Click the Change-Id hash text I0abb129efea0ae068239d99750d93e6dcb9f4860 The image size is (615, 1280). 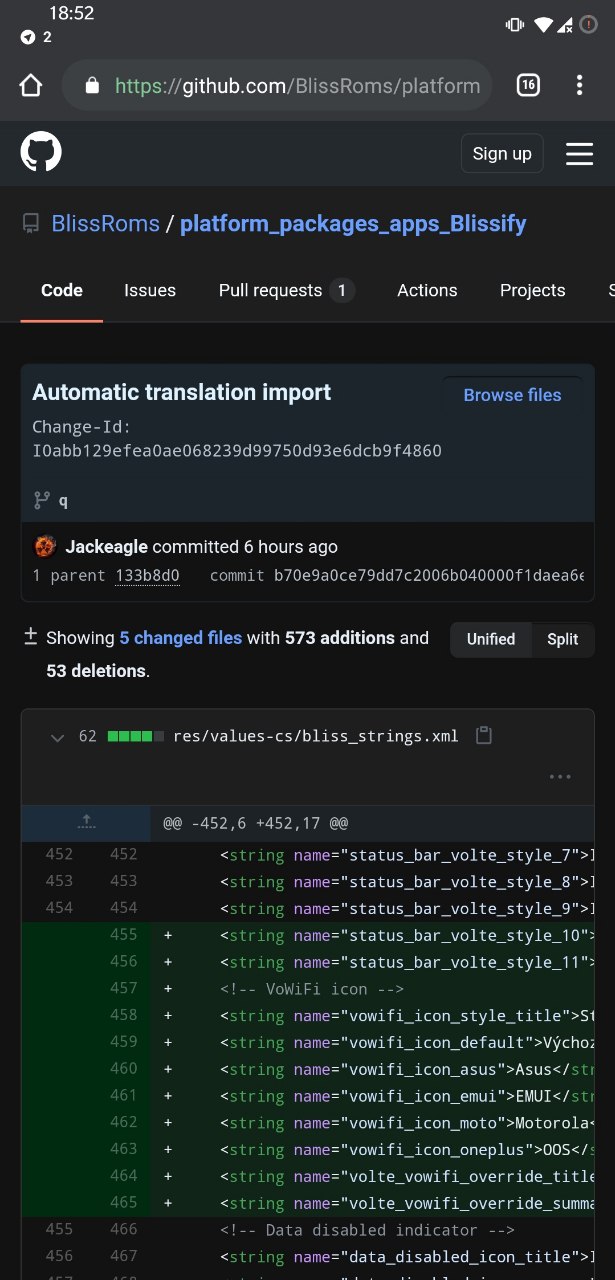point(237,451)
